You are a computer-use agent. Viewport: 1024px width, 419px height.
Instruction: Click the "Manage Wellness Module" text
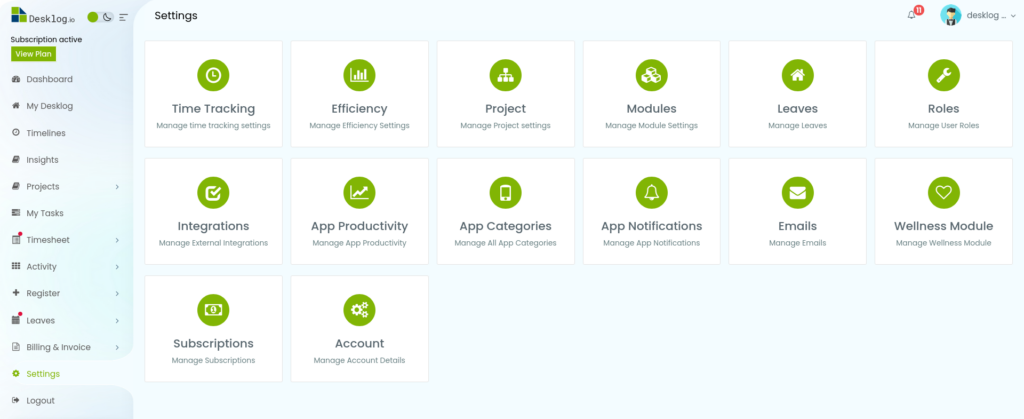(944, 243)
